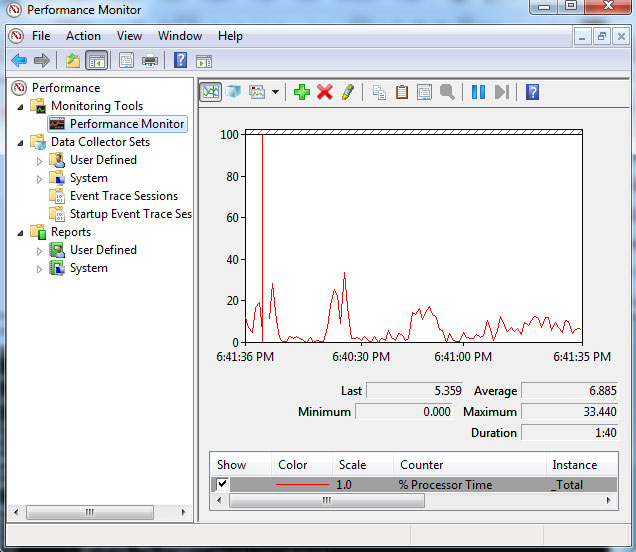Uncheck the % Processor Time show checkbox

[222, 484]
